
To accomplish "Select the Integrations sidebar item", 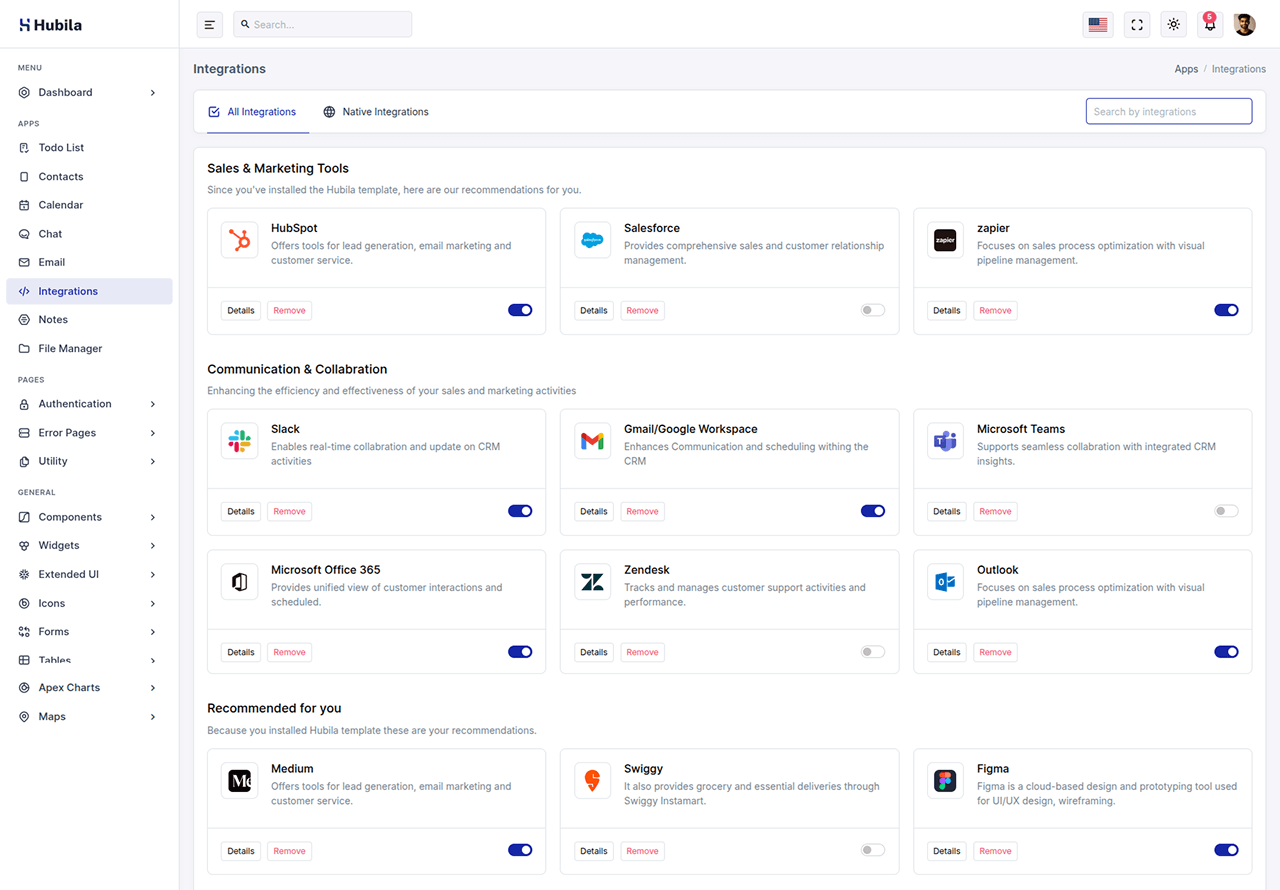I will (x=89, y=291).
